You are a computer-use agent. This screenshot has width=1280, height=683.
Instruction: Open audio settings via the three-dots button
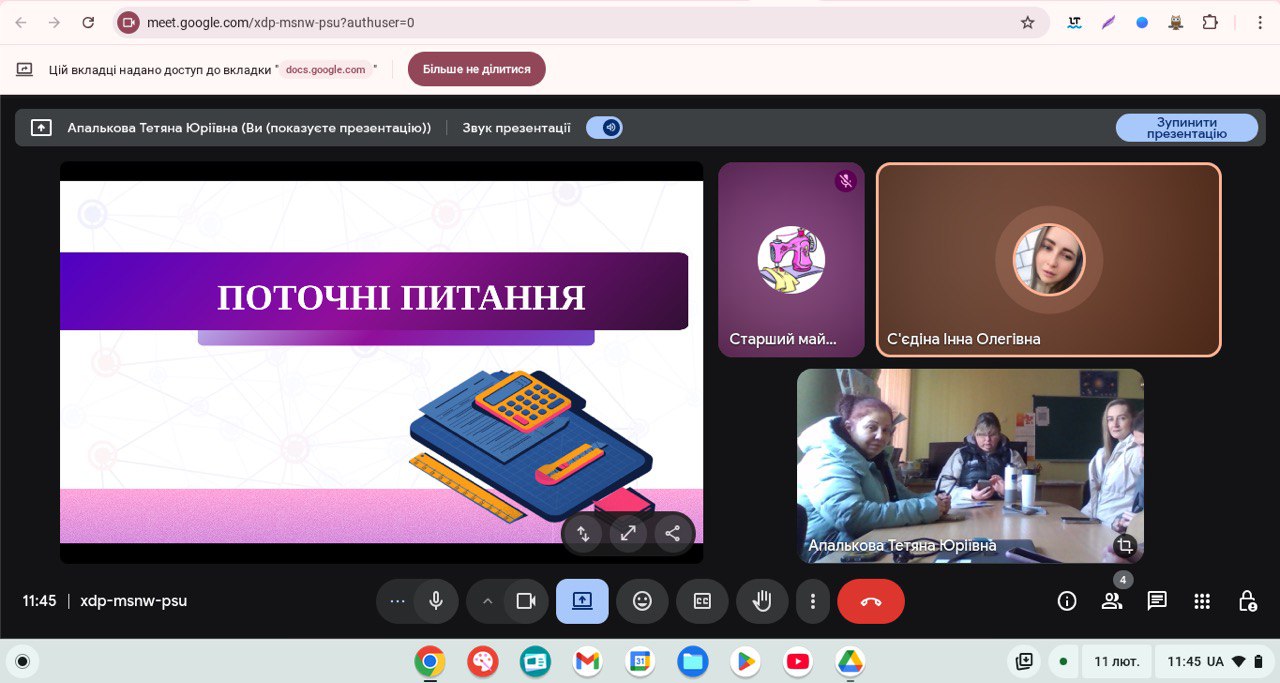coord(397,601)
